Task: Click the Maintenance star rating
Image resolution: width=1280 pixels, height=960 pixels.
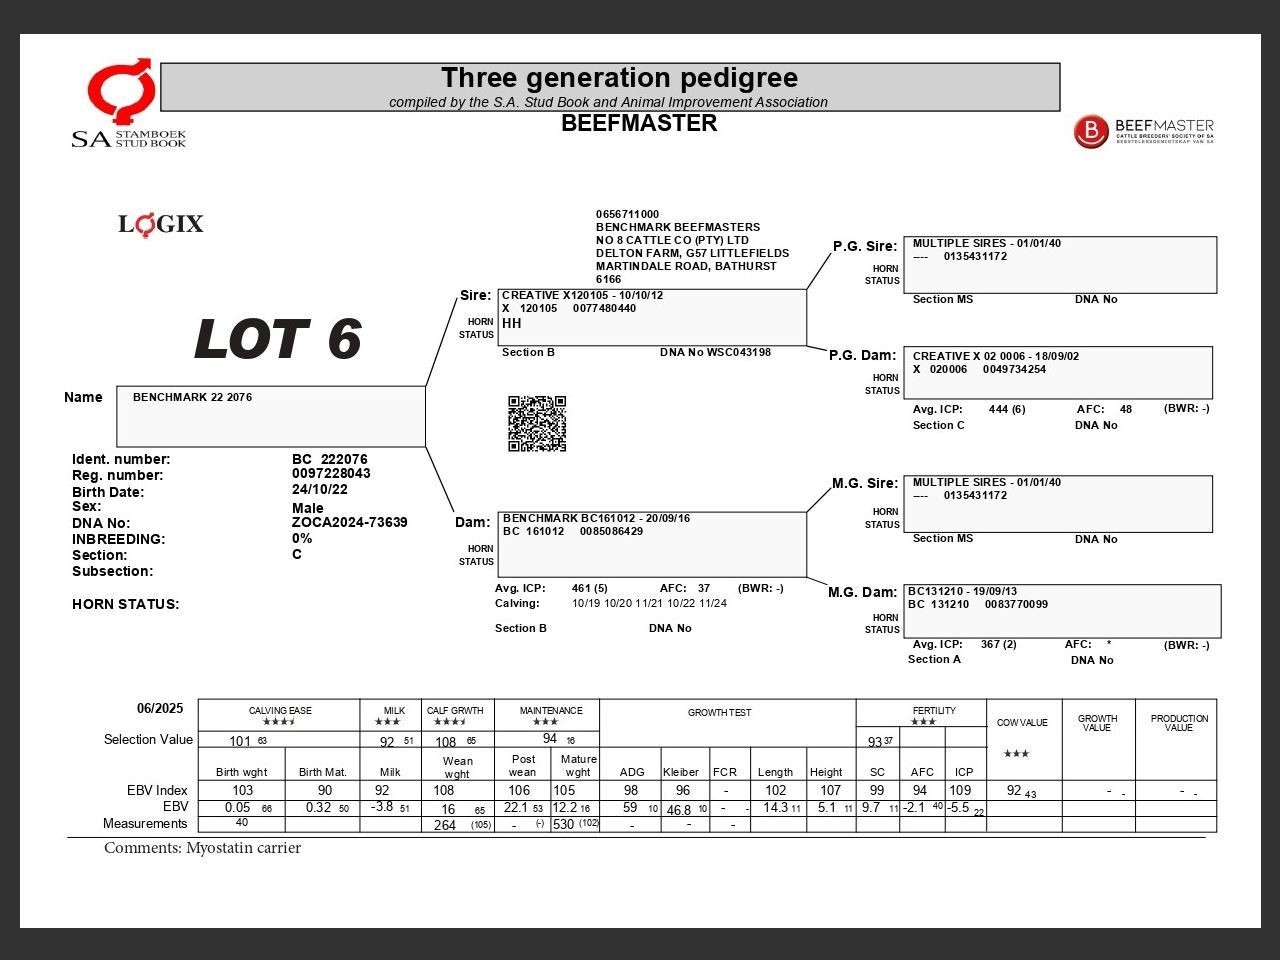Action: point(545,722)
